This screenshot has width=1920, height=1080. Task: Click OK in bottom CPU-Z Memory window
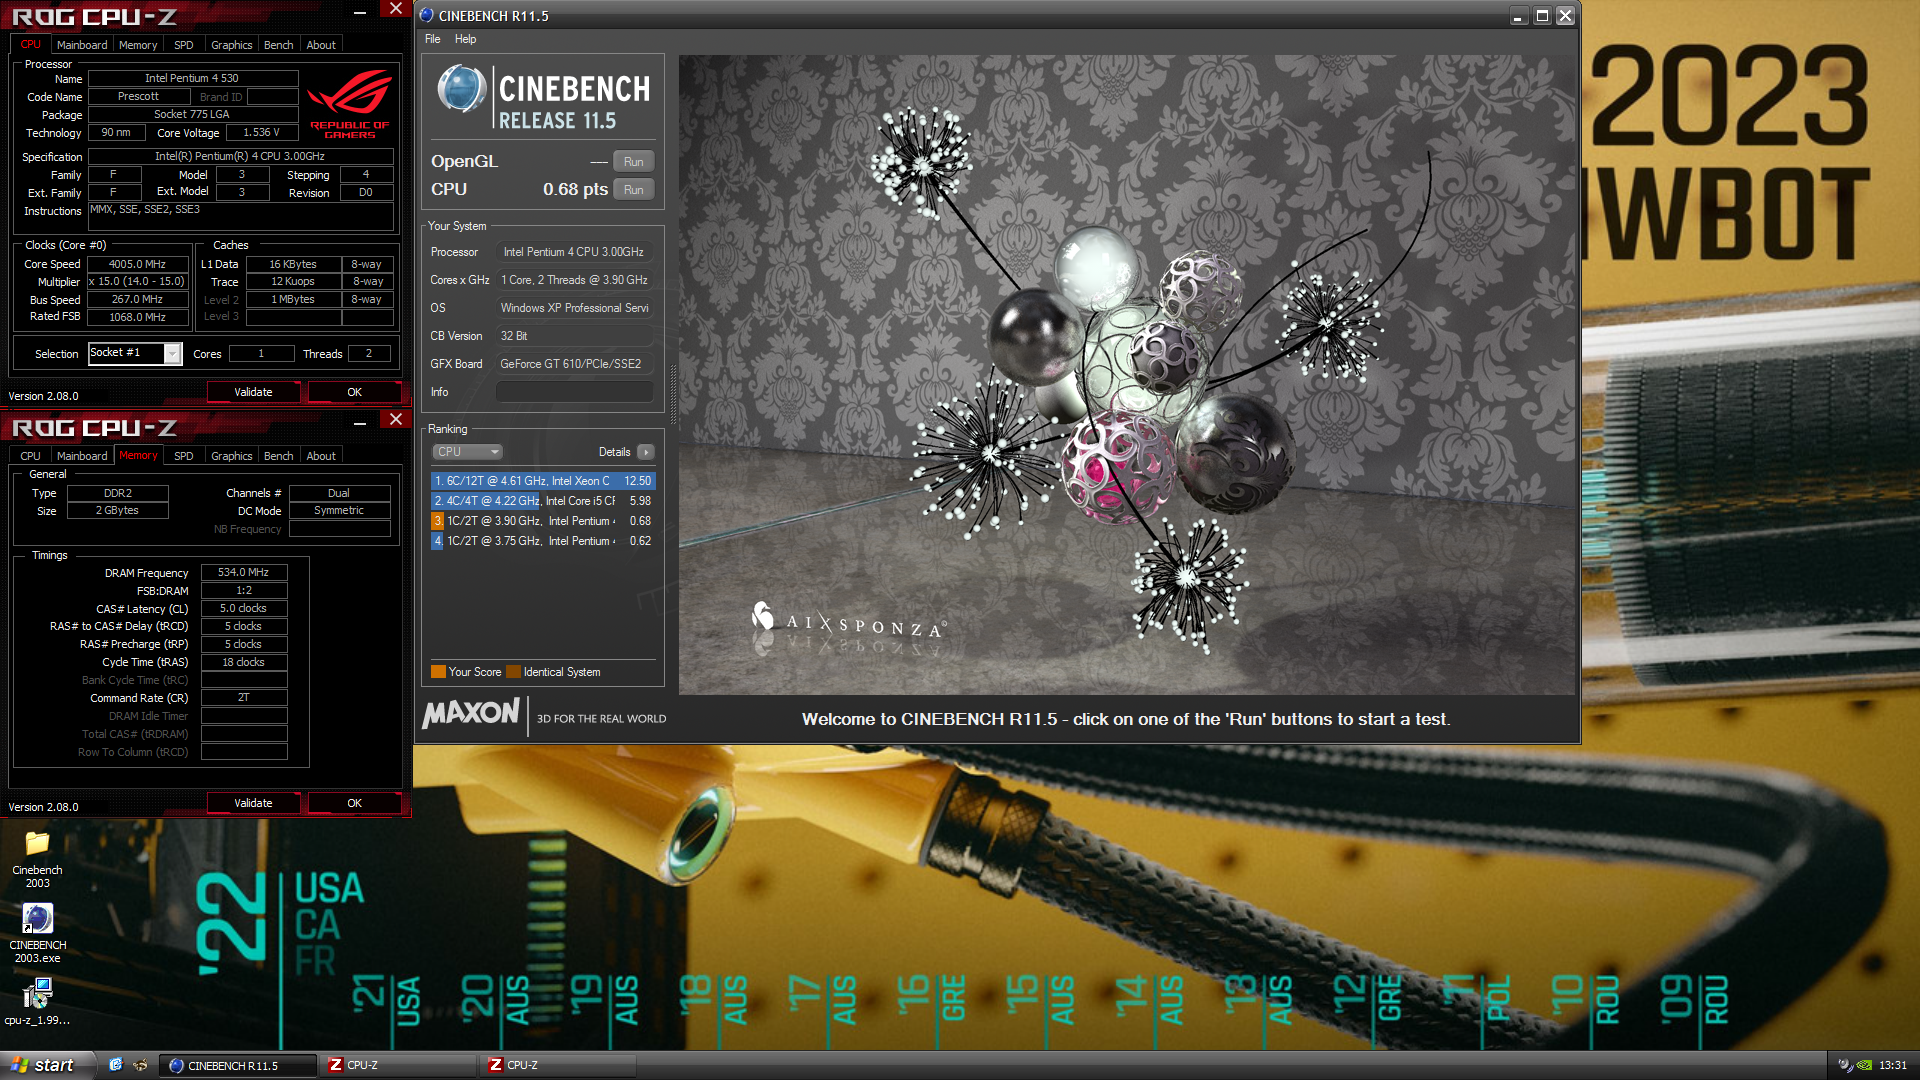tap(354, 803)
